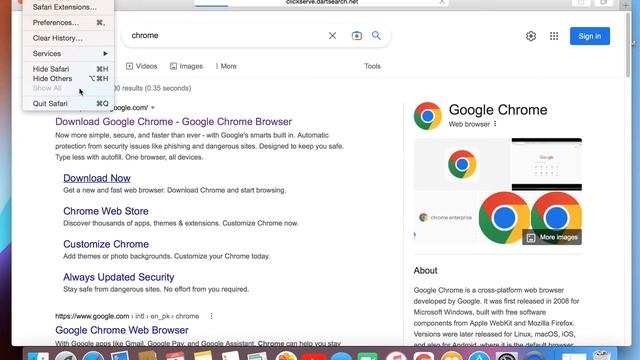Click 'Discover thousands of apps' description text
The image size is (640, 360).
tap(180, 223)
